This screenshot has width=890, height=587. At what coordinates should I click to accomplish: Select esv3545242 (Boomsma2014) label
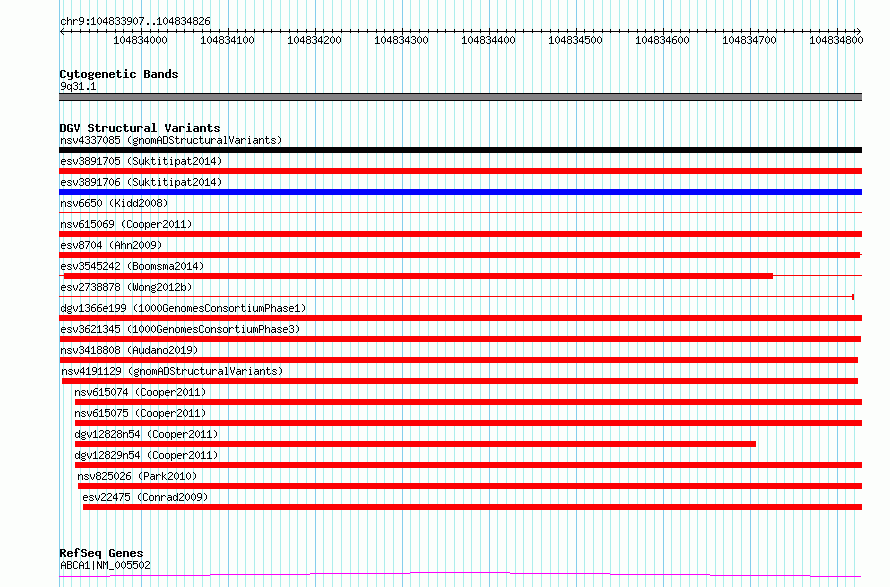[132, 266]
